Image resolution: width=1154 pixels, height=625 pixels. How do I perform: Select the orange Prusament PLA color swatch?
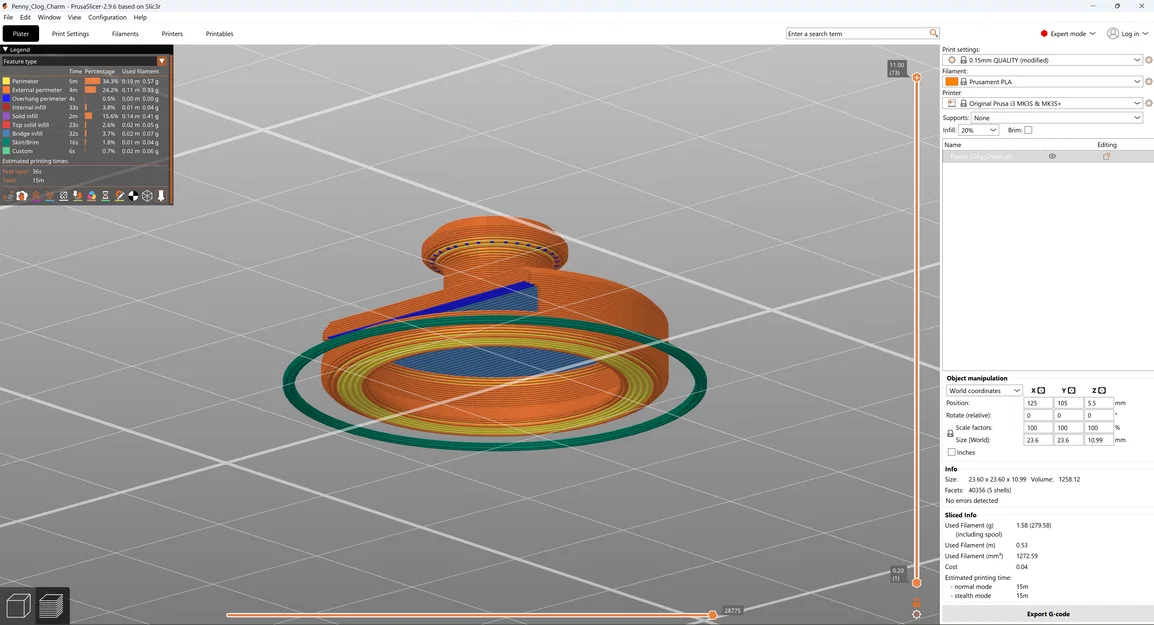(x=952, y=82)
